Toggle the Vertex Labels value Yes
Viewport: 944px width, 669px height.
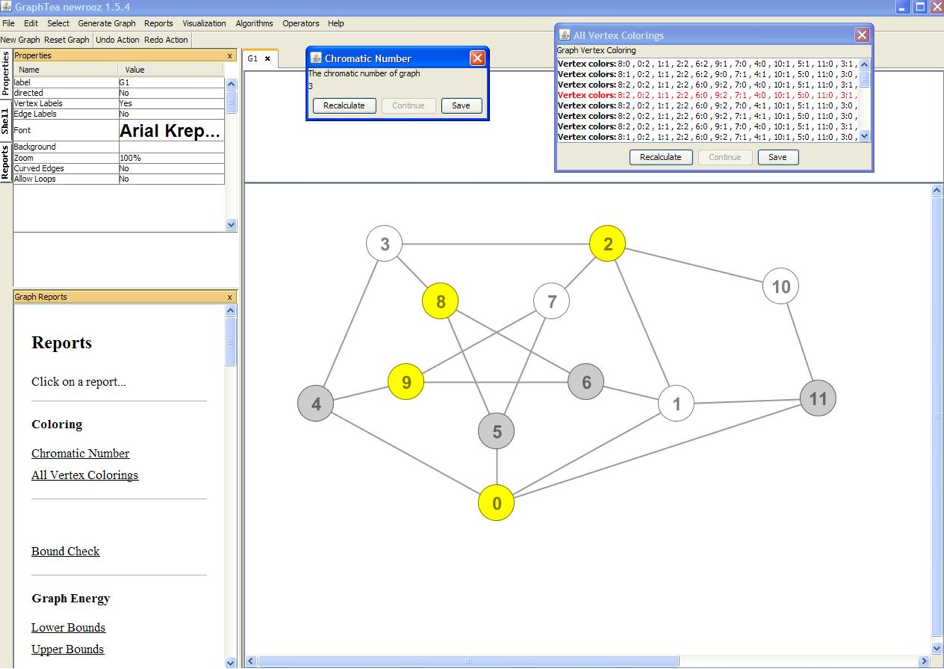point(170,103)
